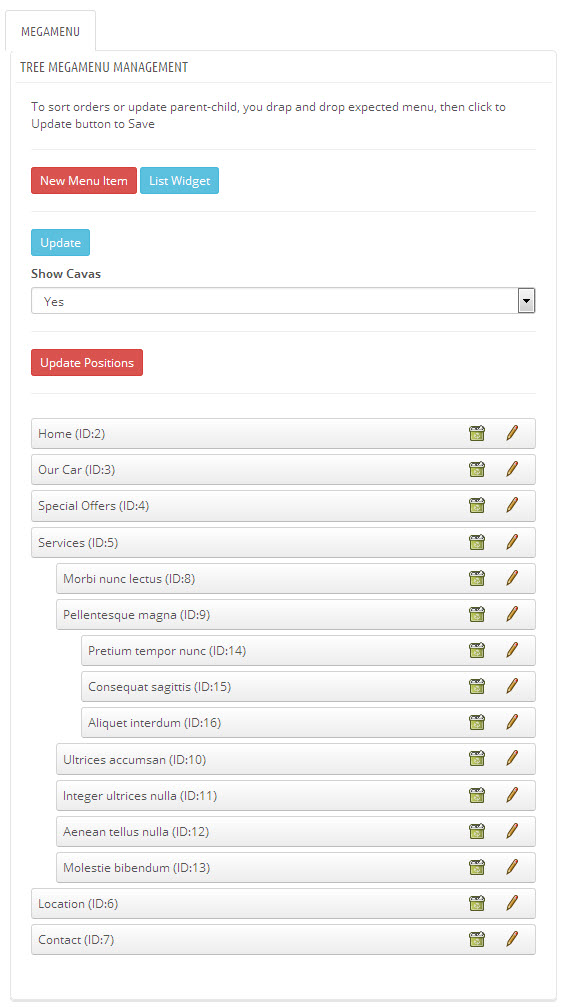Click the New Menu Item button
The height and width of the screenshot is (1007, 561).
84,180
